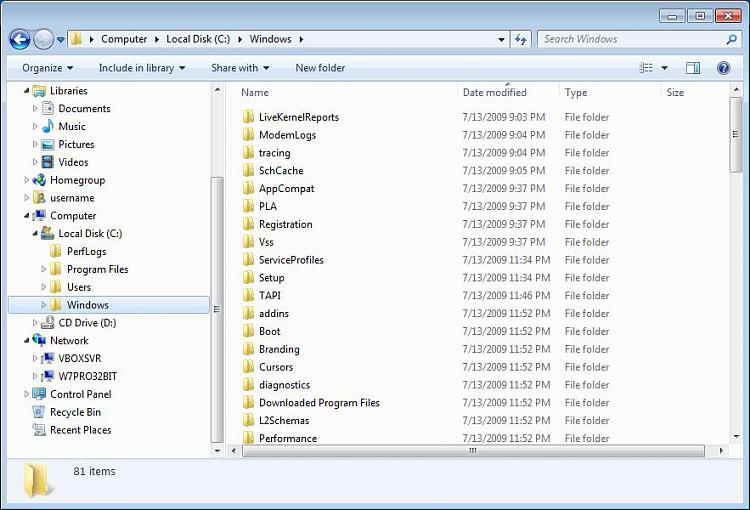Select the SchCache folder
Viewport: 750px width, 510px height.
281,171
